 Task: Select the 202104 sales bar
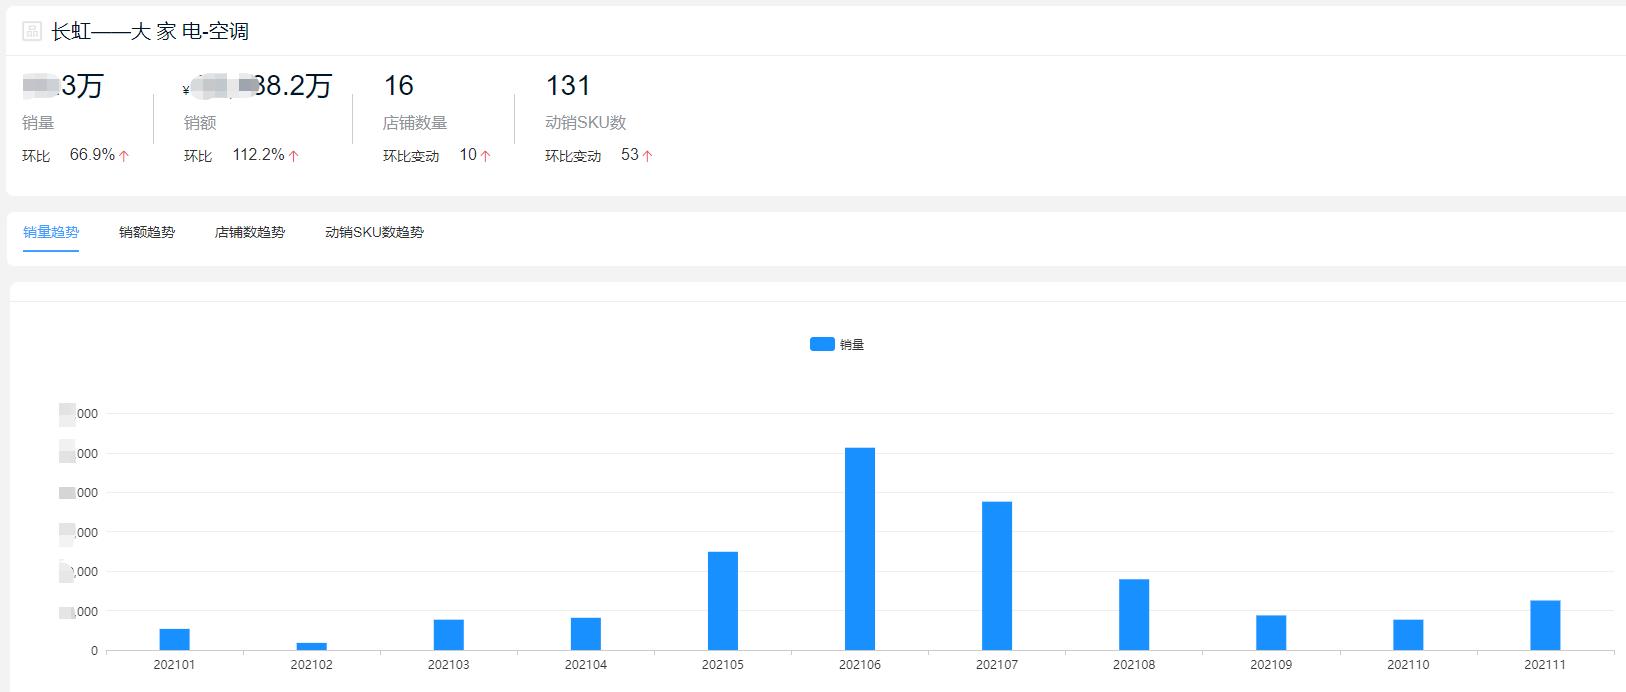586,634
